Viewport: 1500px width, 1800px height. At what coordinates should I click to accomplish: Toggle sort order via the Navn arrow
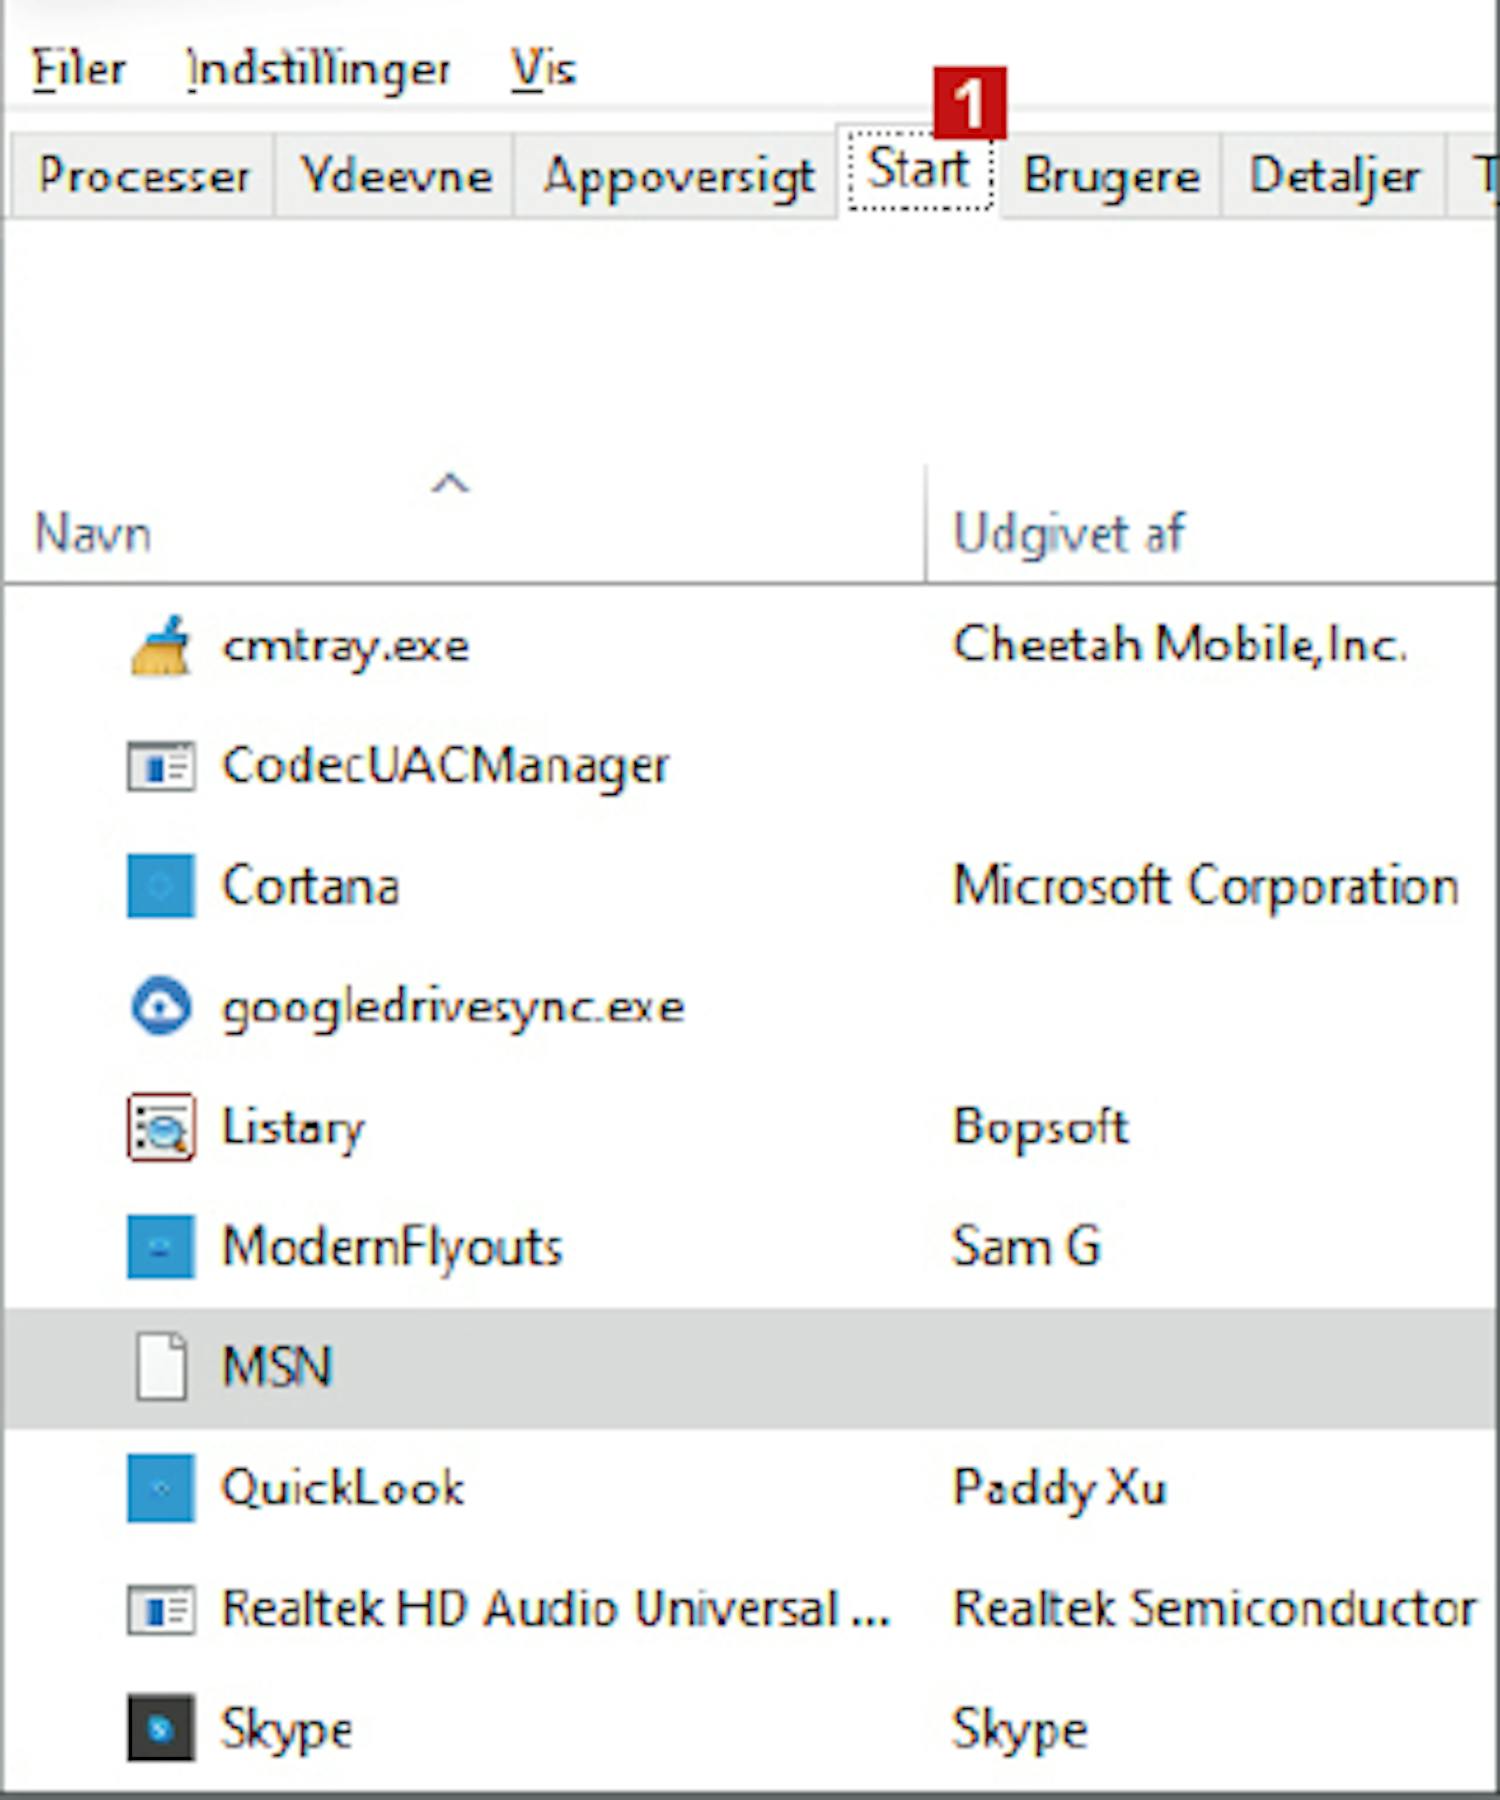pos(450,484)
